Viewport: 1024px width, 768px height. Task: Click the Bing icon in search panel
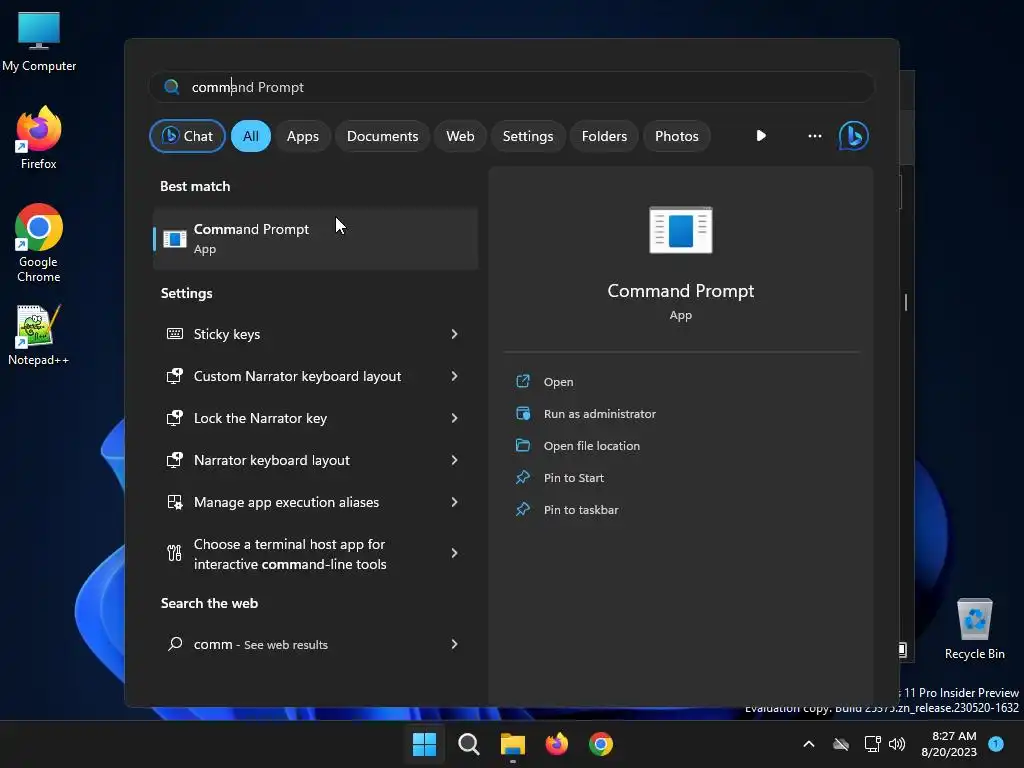pos(853,136)
